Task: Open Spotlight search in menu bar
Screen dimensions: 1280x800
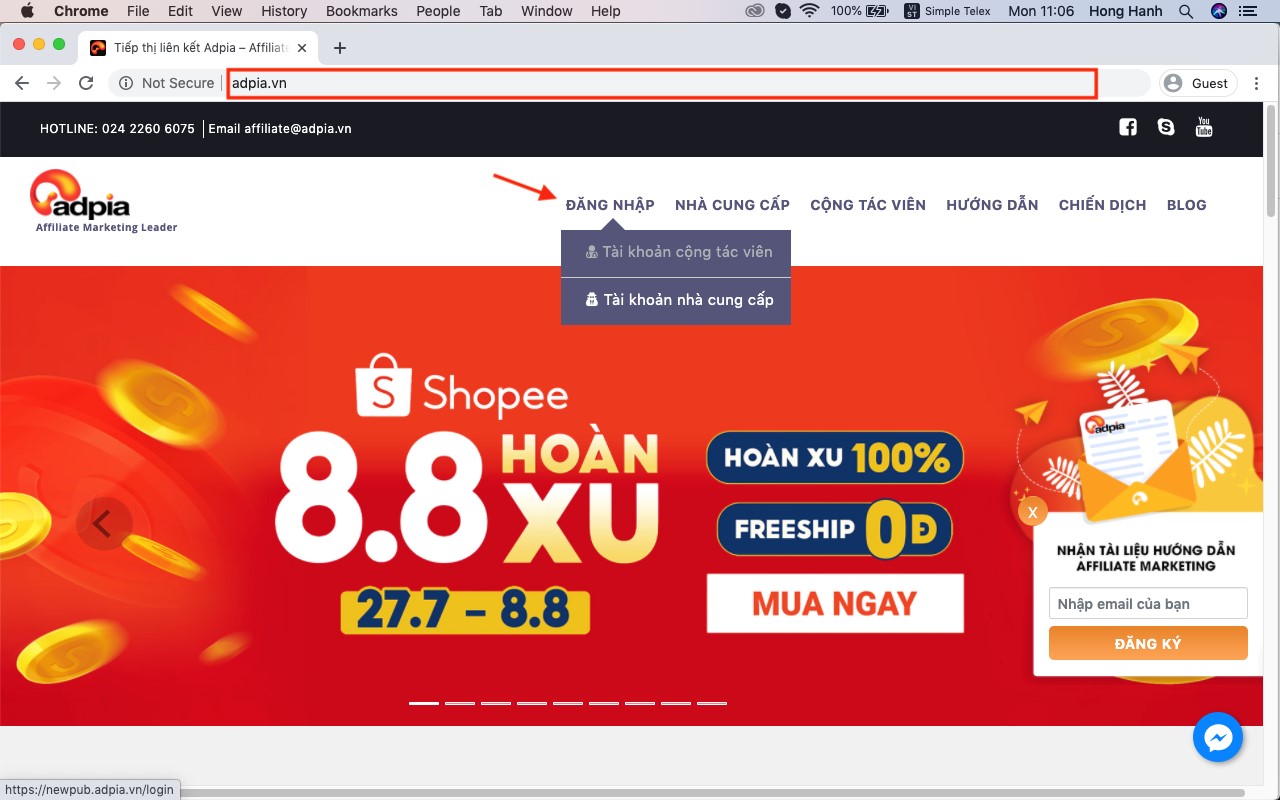Action: [x=1186, y=11]
